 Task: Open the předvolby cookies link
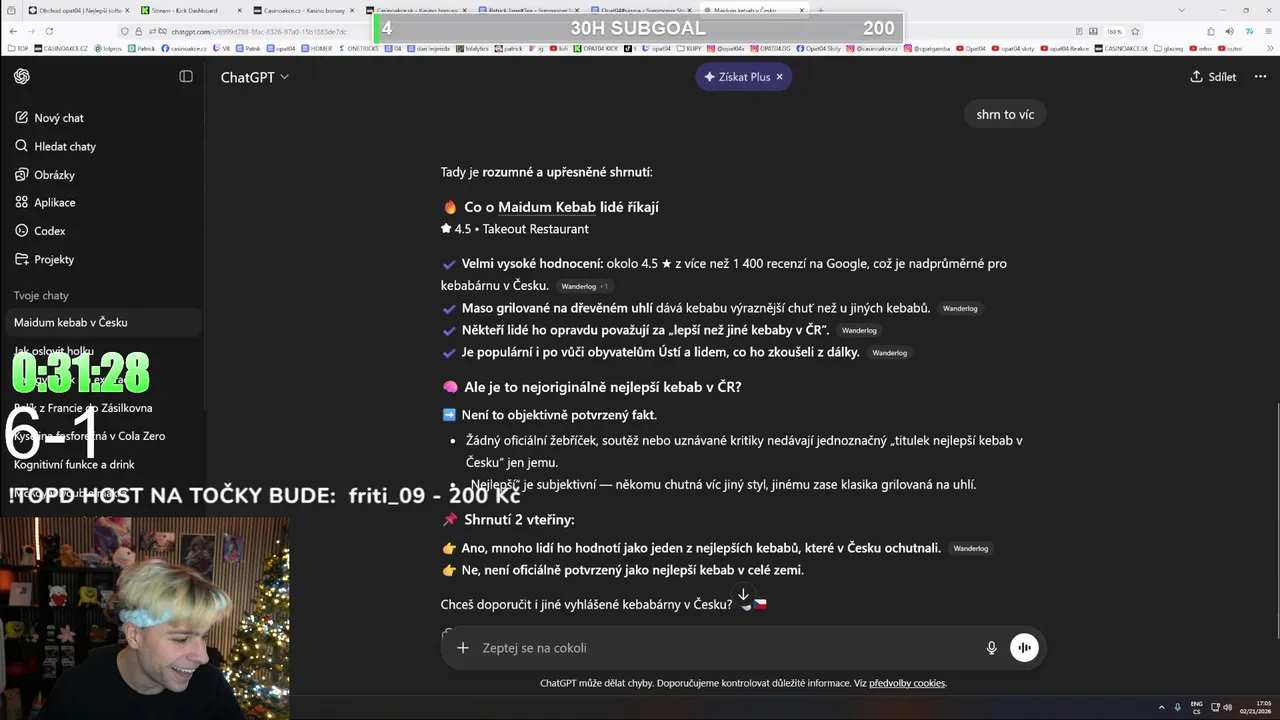pos(907,683)
